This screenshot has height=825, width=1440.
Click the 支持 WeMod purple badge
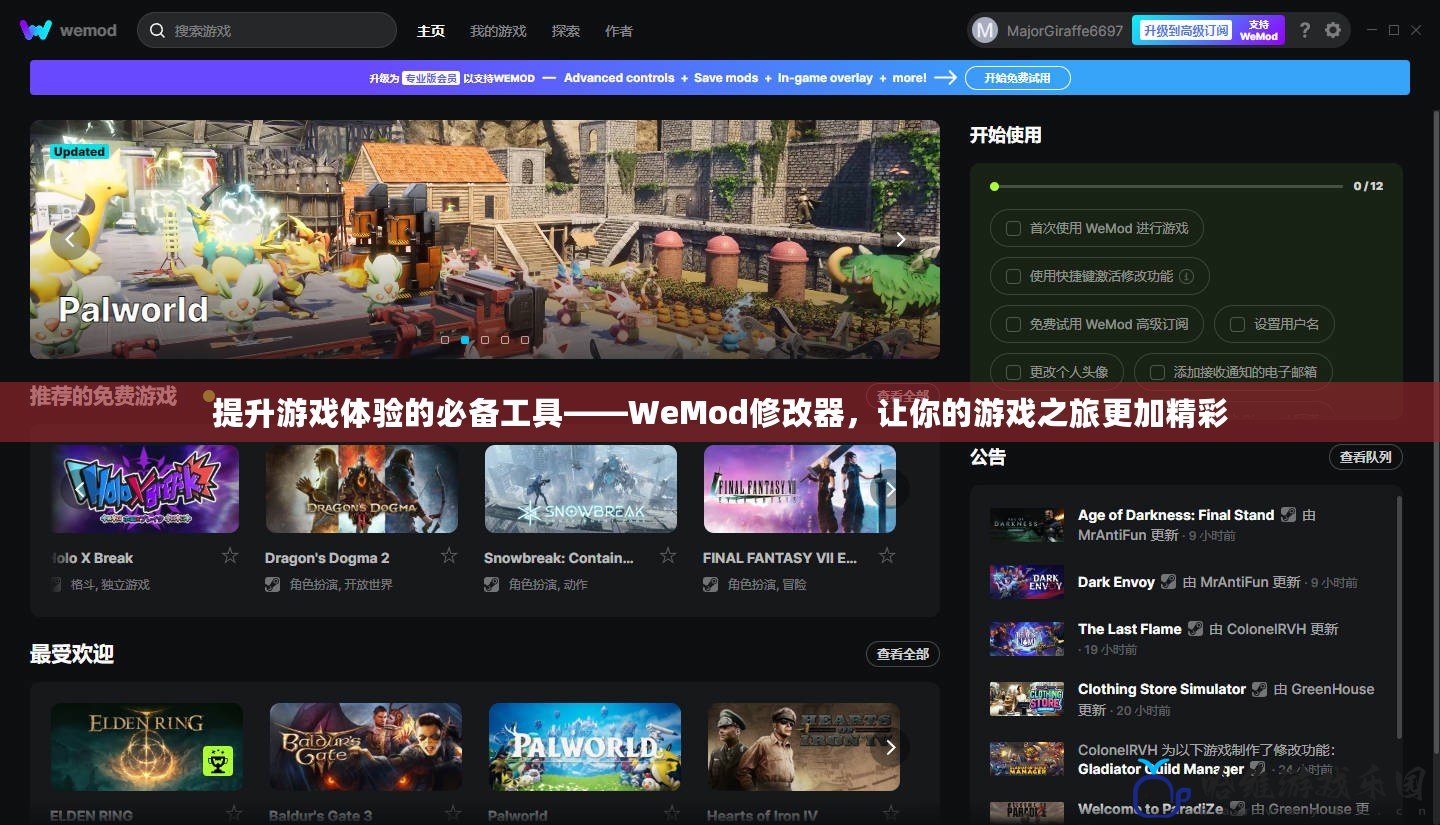pos(1260,30)
